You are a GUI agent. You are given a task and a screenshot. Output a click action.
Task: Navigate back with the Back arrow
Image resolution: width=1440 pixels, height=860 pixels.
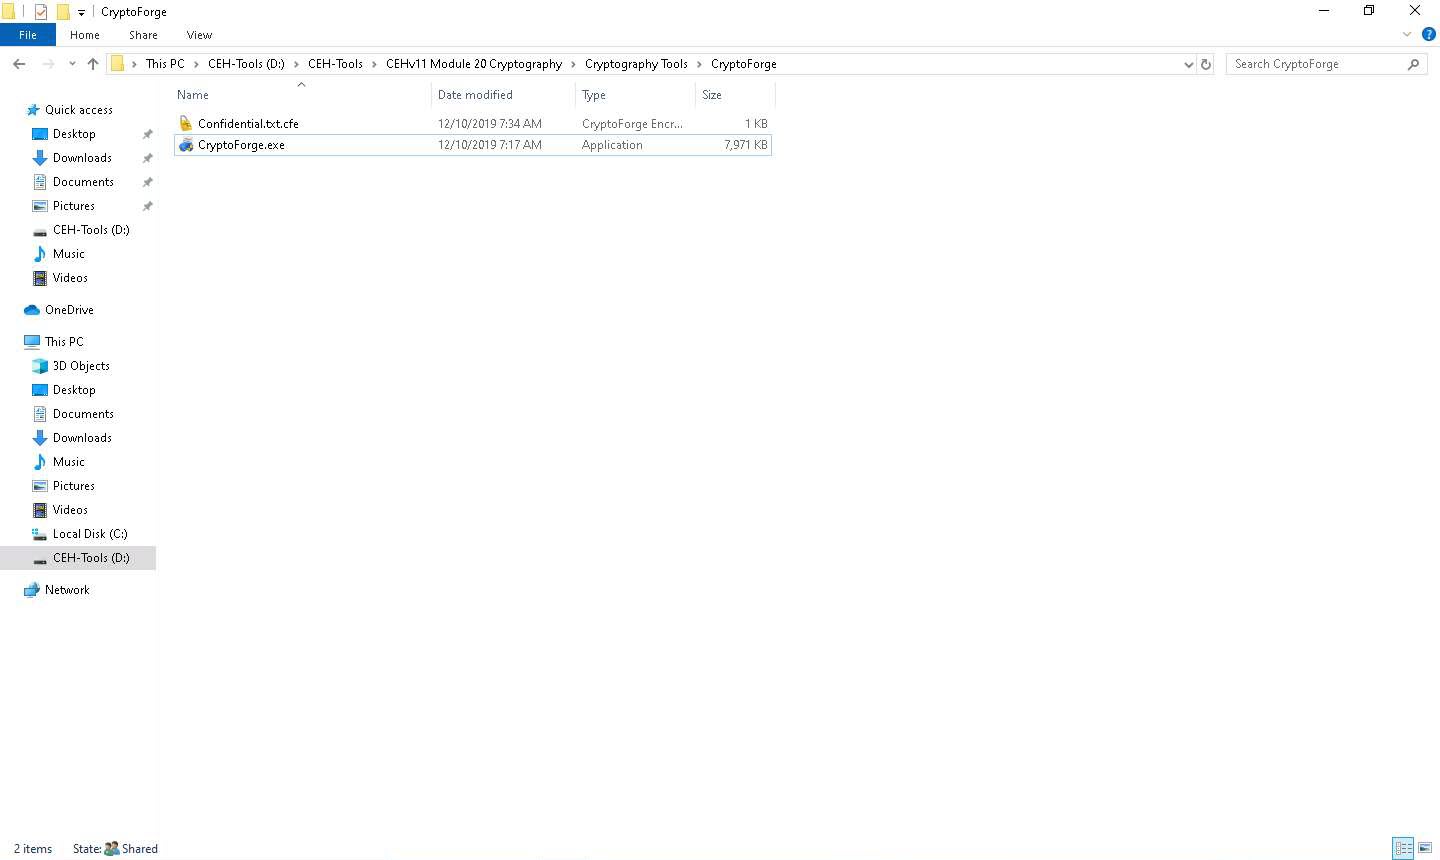click(x=19, y=64)
